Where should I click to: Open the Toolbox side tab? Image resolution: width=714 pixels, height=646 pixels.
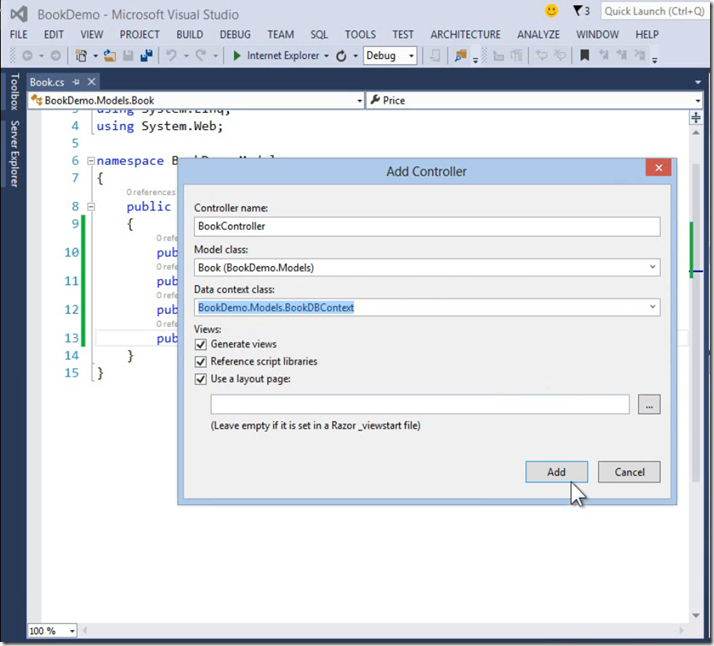pos(15,92)
